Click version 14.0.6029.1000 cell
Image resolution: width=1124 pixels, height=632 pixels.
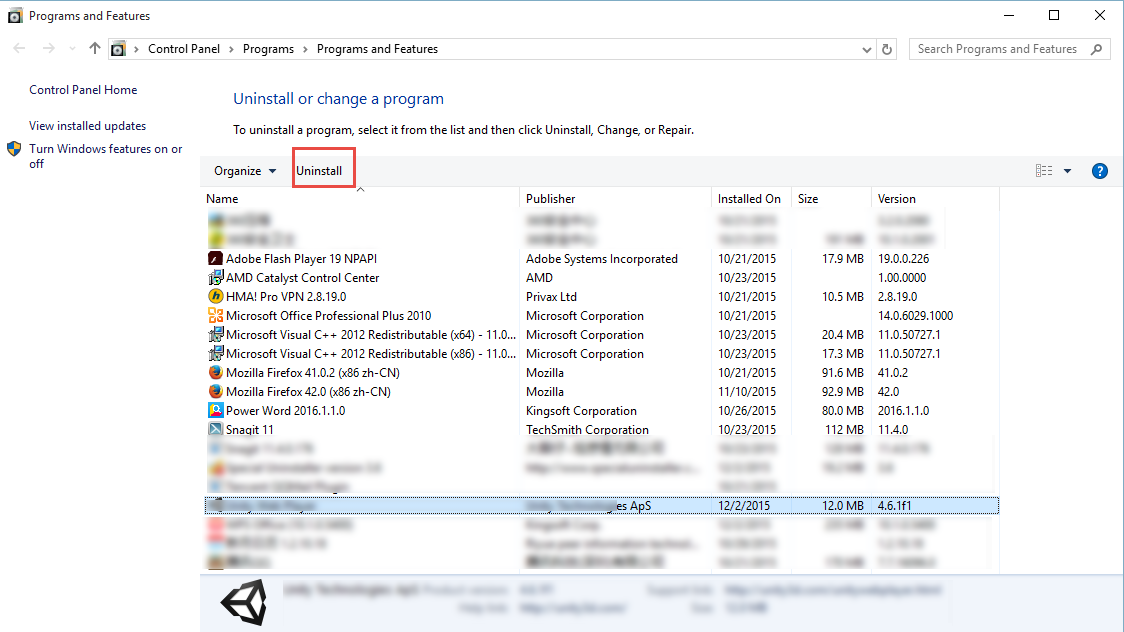pos(915,315)
